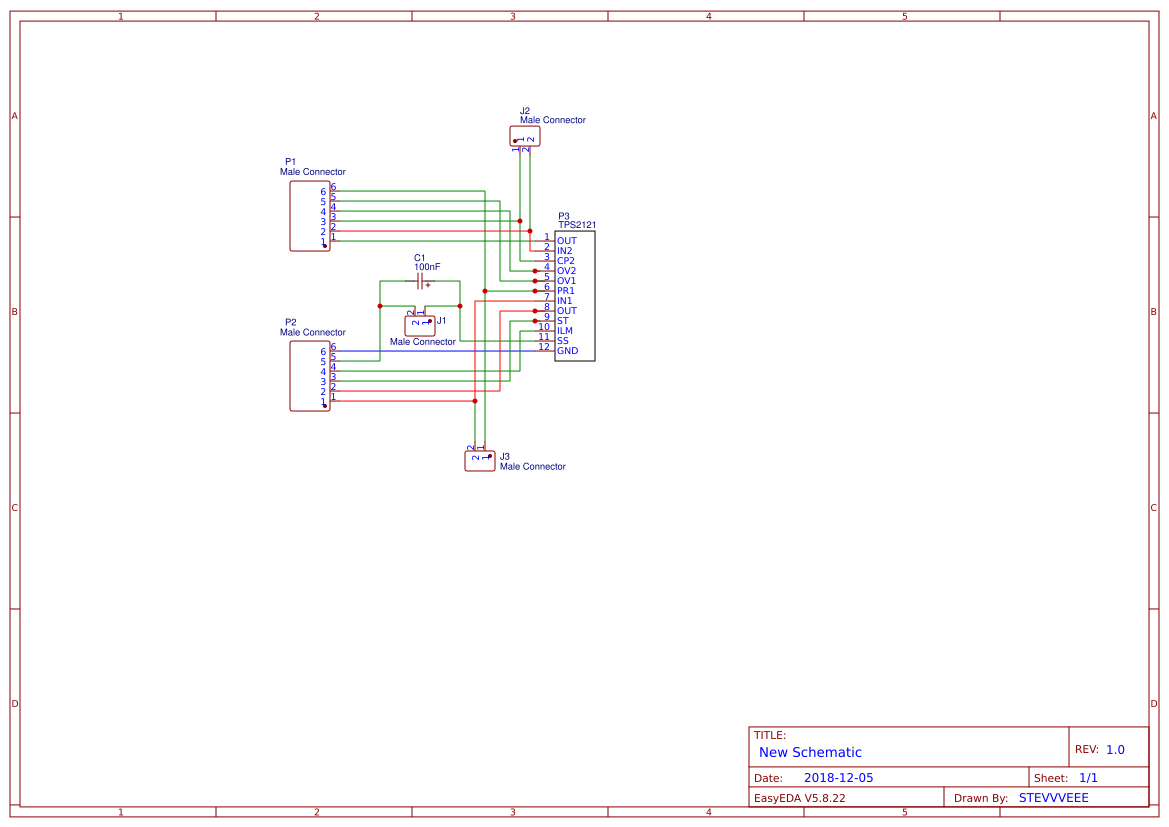Click the ground symbol under connector P1
Viewport: 1169px width, 827px height.
(x=323, y=246)
